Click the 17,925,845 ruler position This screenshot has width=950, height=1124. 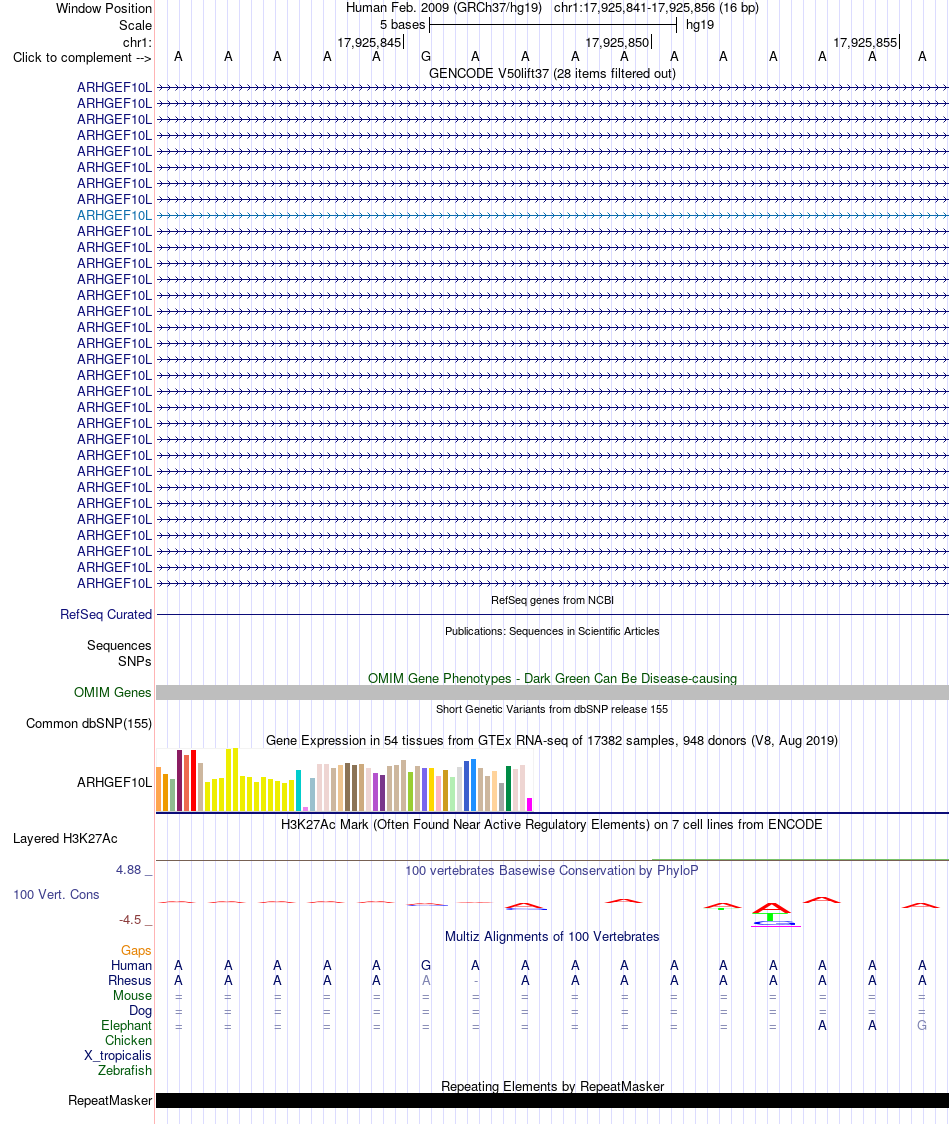pos(369,42)
